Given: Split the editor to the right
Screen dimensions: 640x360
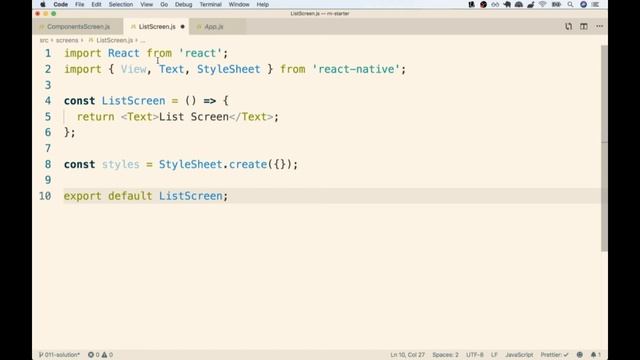Looking at the screenshot, I should click(584, 27).
